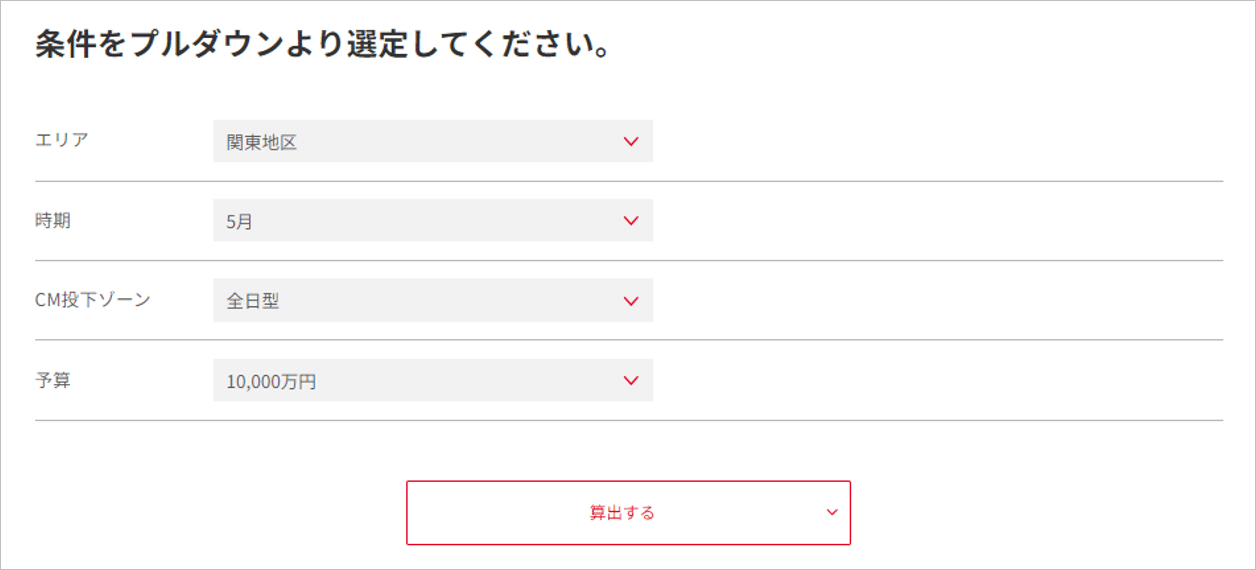This screenshot has height=570, width=1256.
Task: Click the 条件をプルダウンより選定してください heading
Action: (x=323, y=46)
